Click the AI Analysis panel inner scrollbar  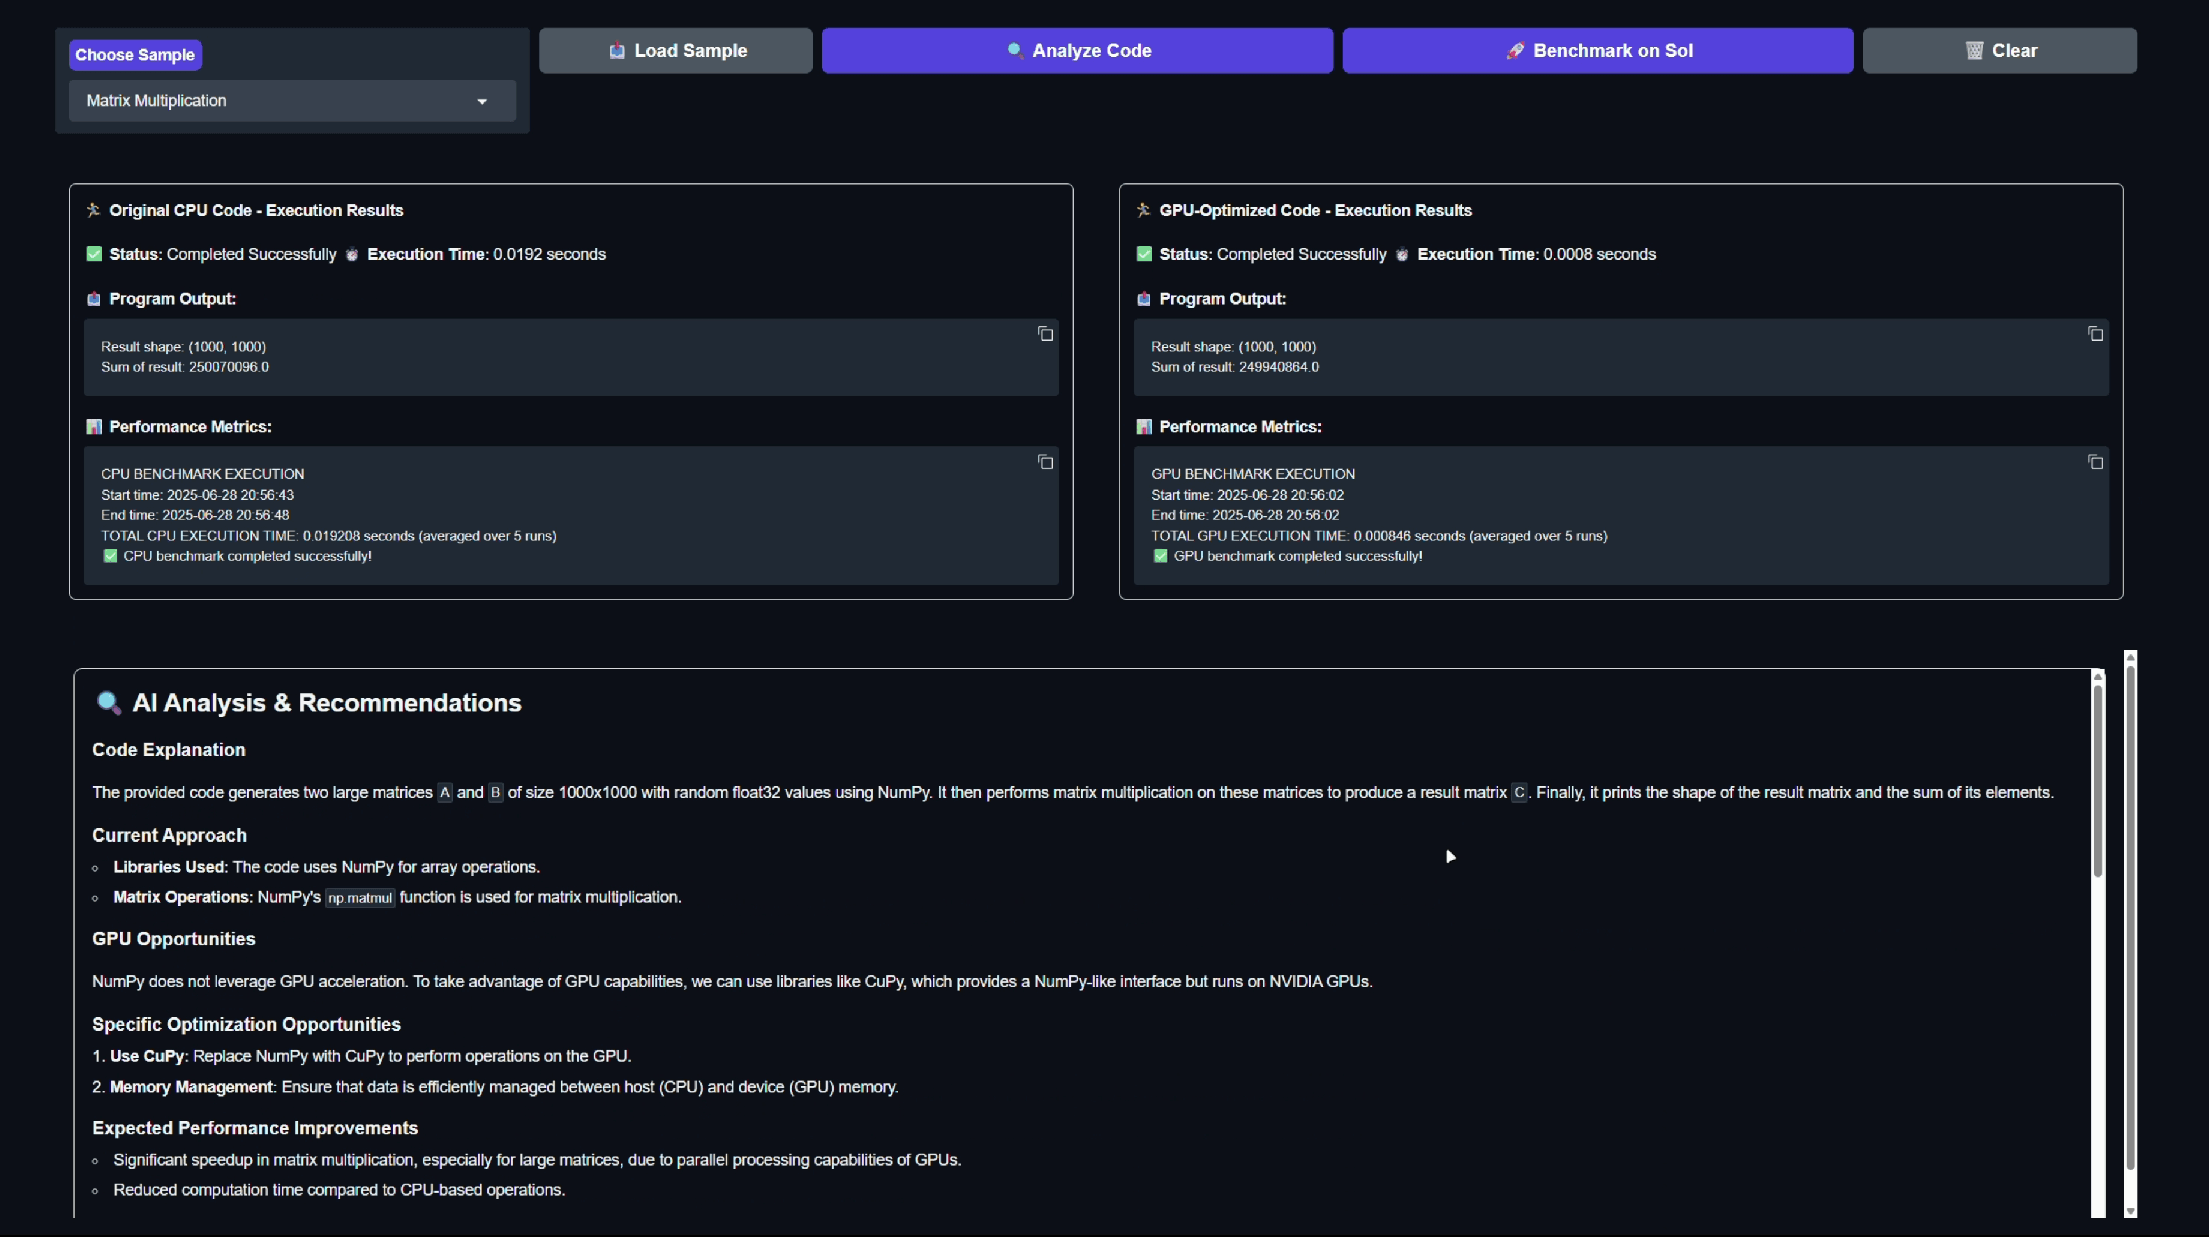coord(2098,780)
